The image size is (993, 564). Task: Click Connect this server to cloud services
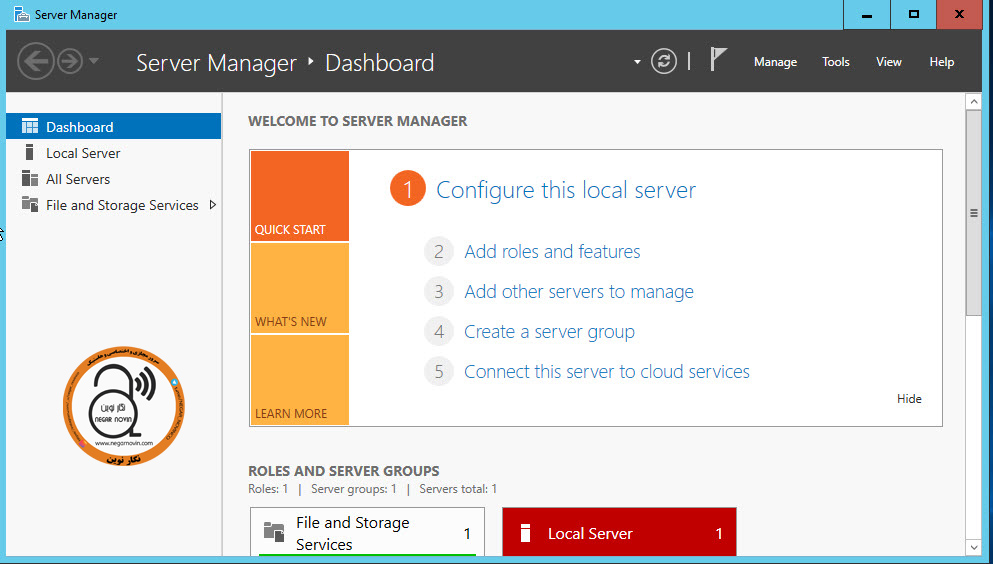pyautogui.click(x=607, y=372)
